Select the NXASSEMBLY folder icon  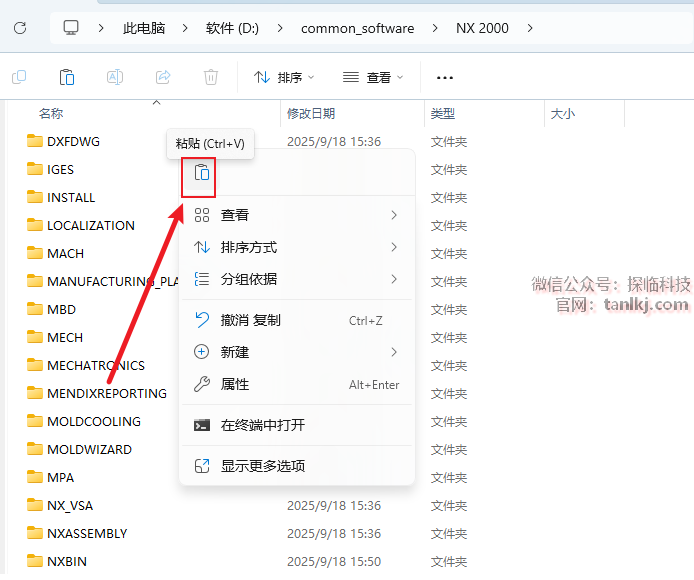[35, 533]
